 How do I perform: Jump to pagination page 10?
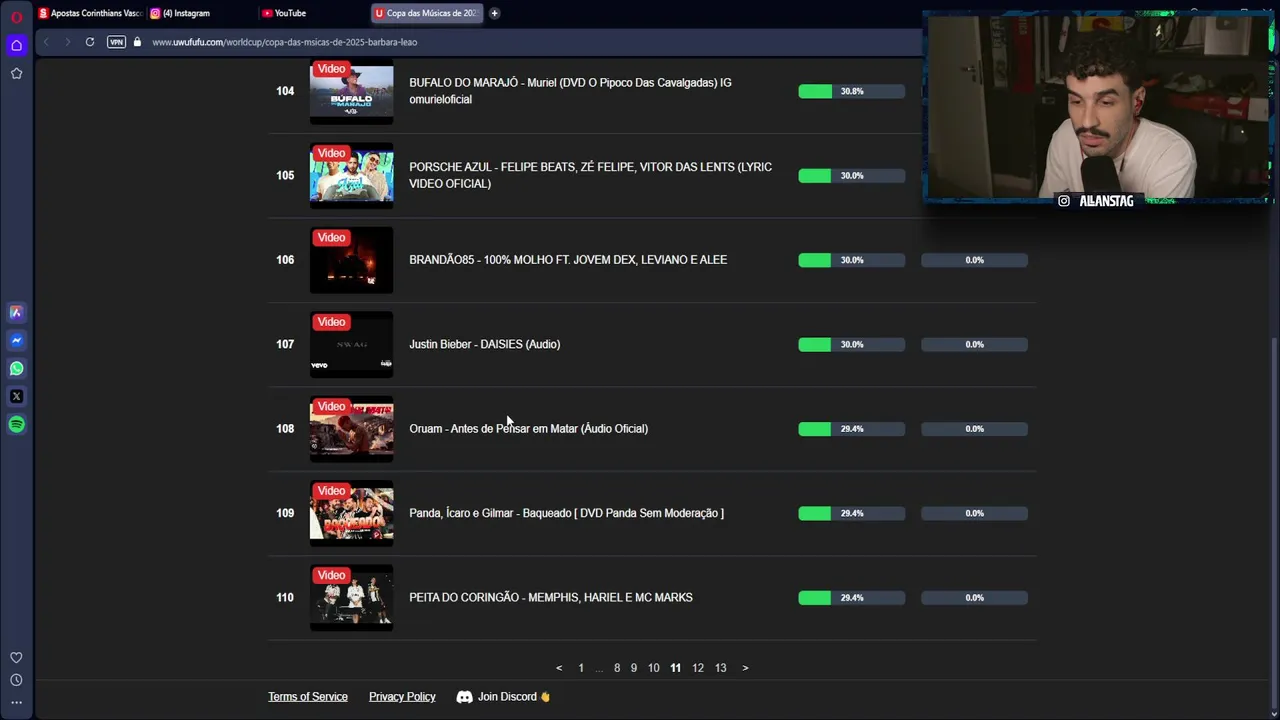tap(654, 668)
